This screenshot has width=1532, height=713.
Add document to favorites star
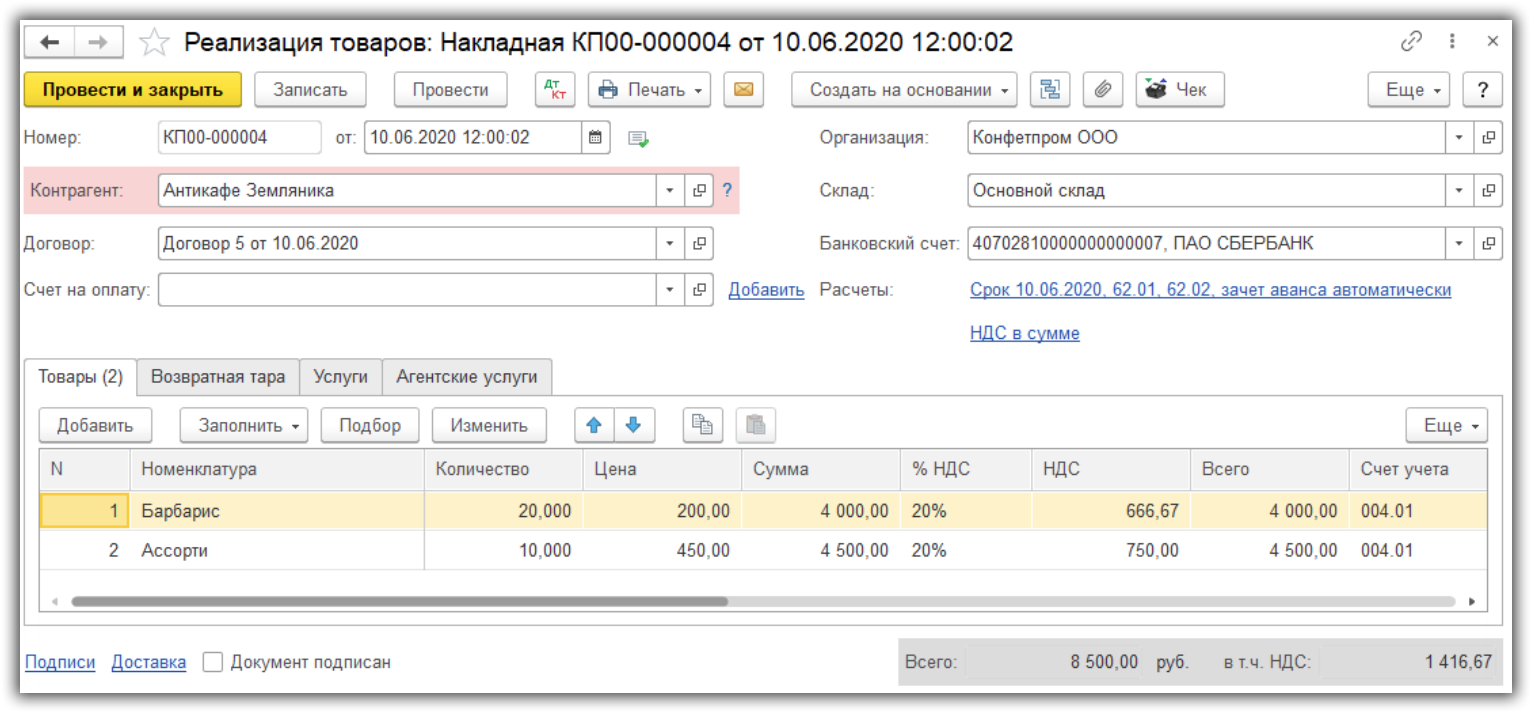[153, 42]
